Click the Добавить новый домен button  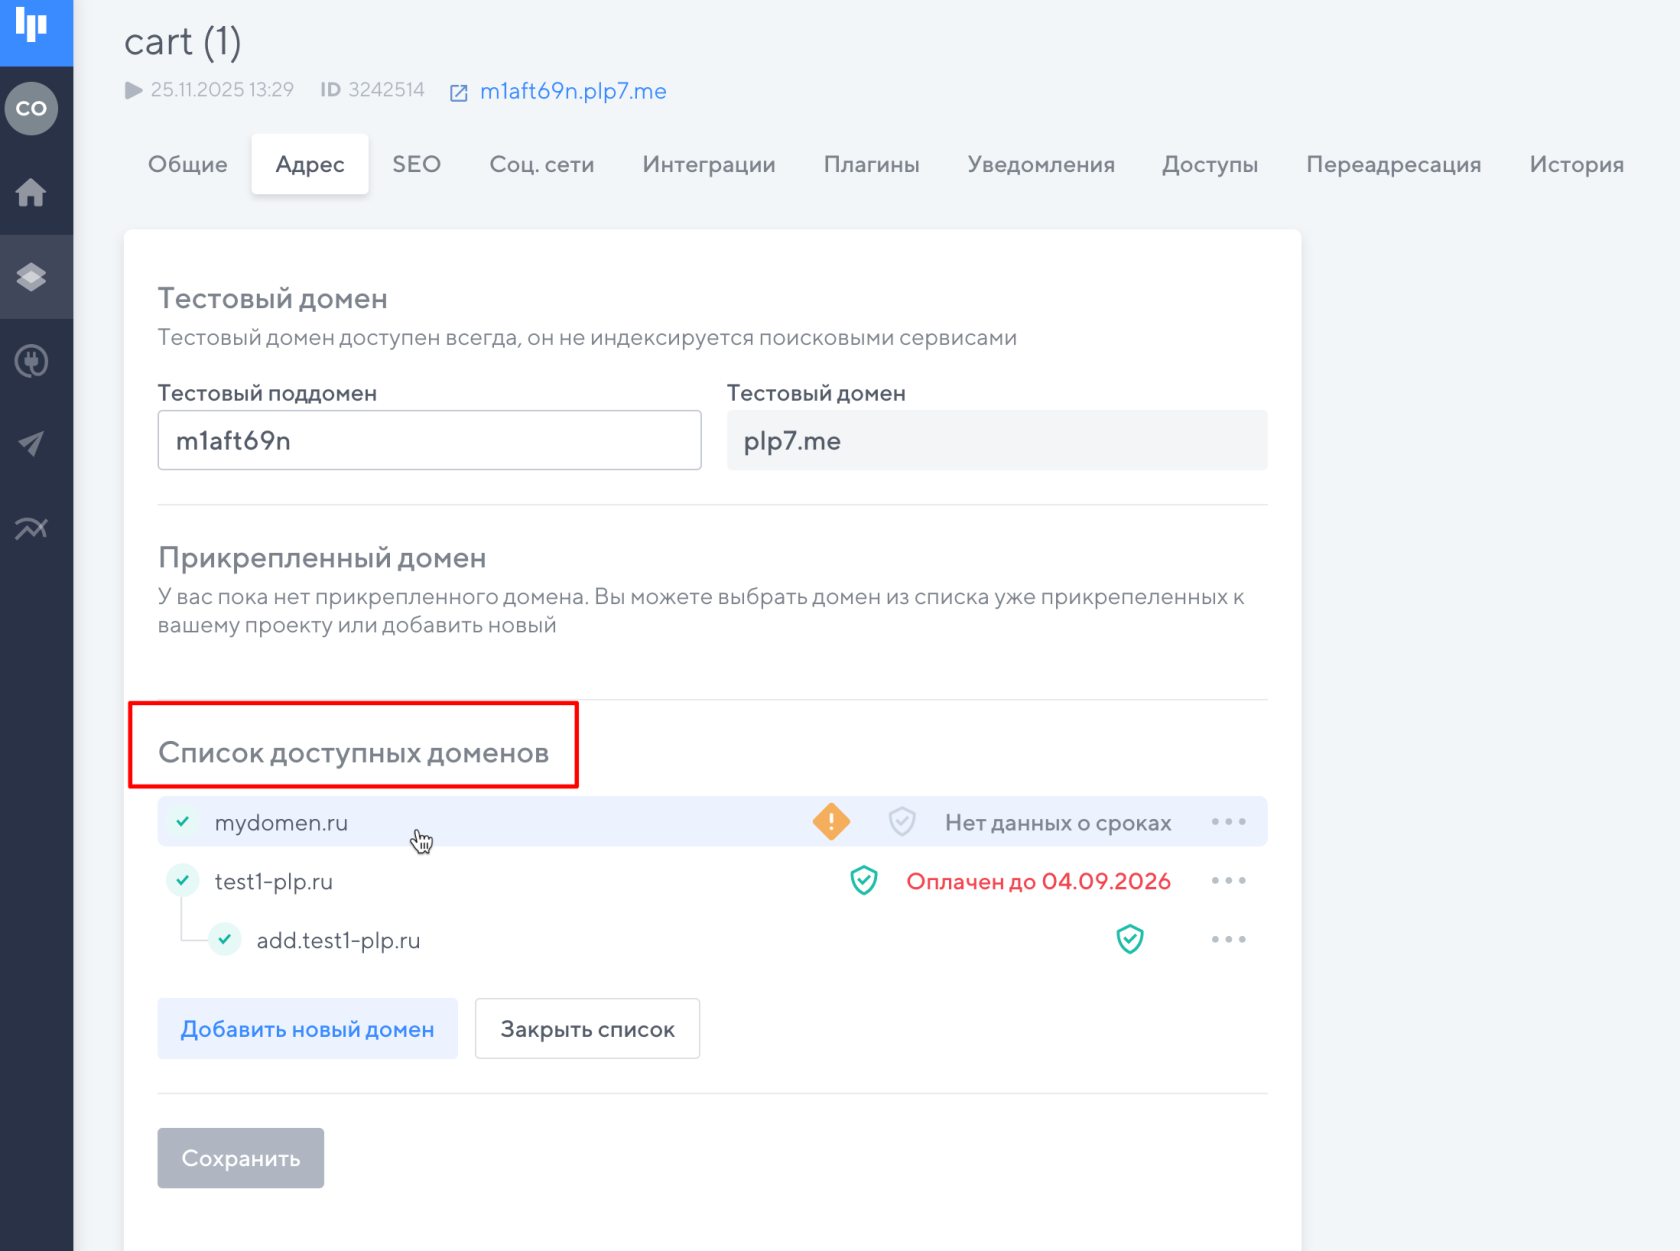pos(307,1029)
